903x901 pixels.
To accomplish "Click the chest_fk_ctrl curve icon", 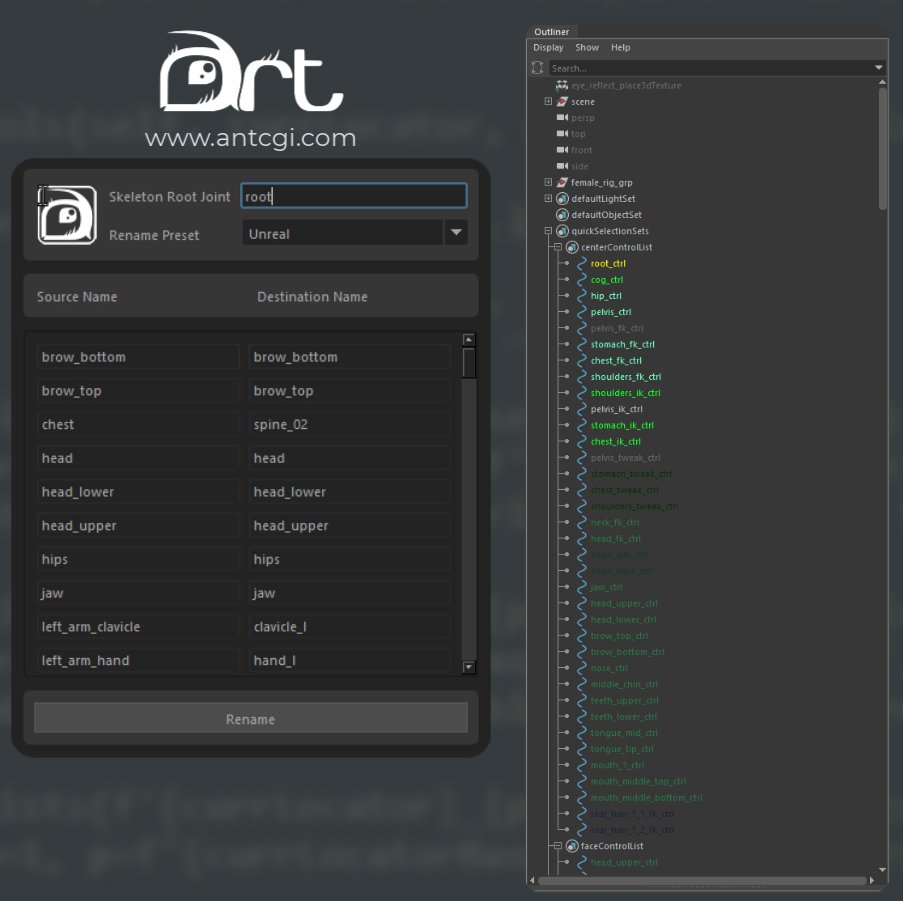I will pyautogui.click(x=582, y=360).
